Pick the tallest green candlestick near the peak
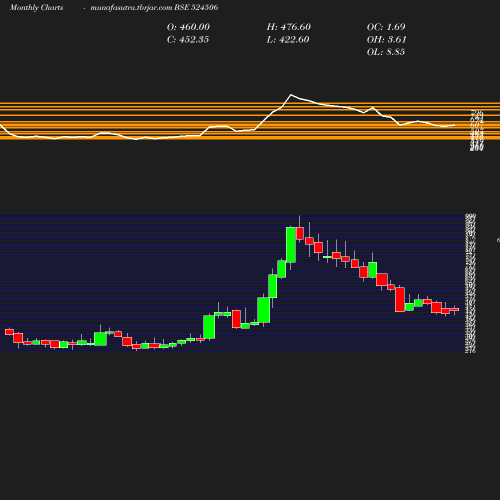This screenshot has height=500, width=500. tap(291, 245)
